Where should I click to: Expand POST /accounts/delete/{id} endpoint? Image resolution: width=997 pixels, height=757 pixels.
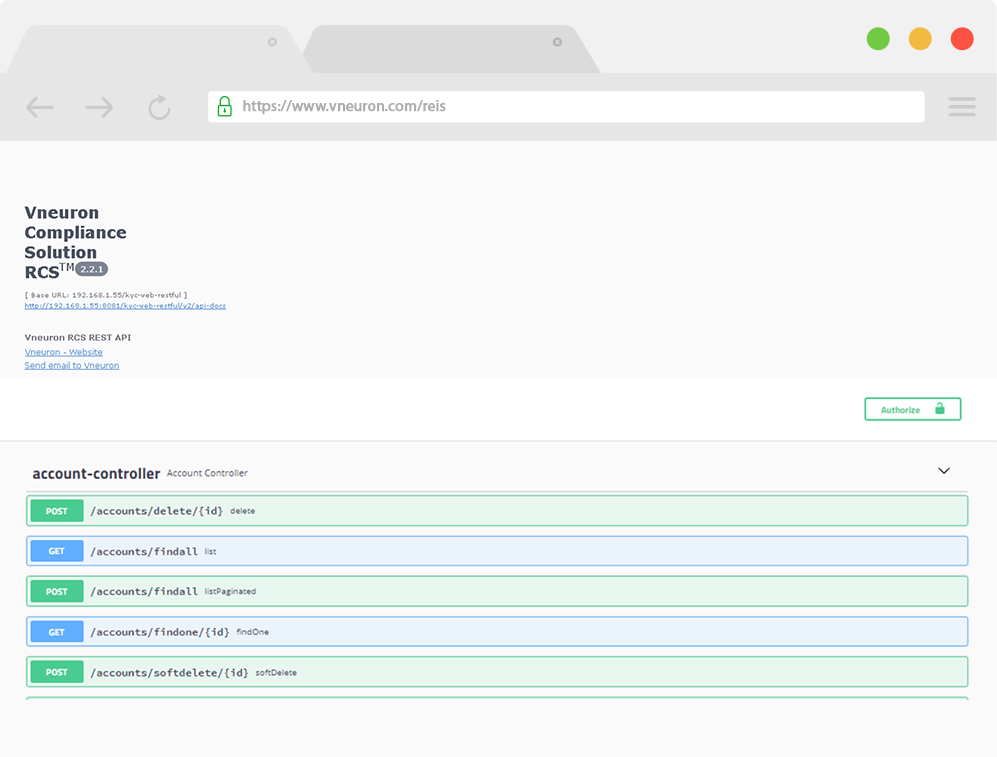click(497, 511)
